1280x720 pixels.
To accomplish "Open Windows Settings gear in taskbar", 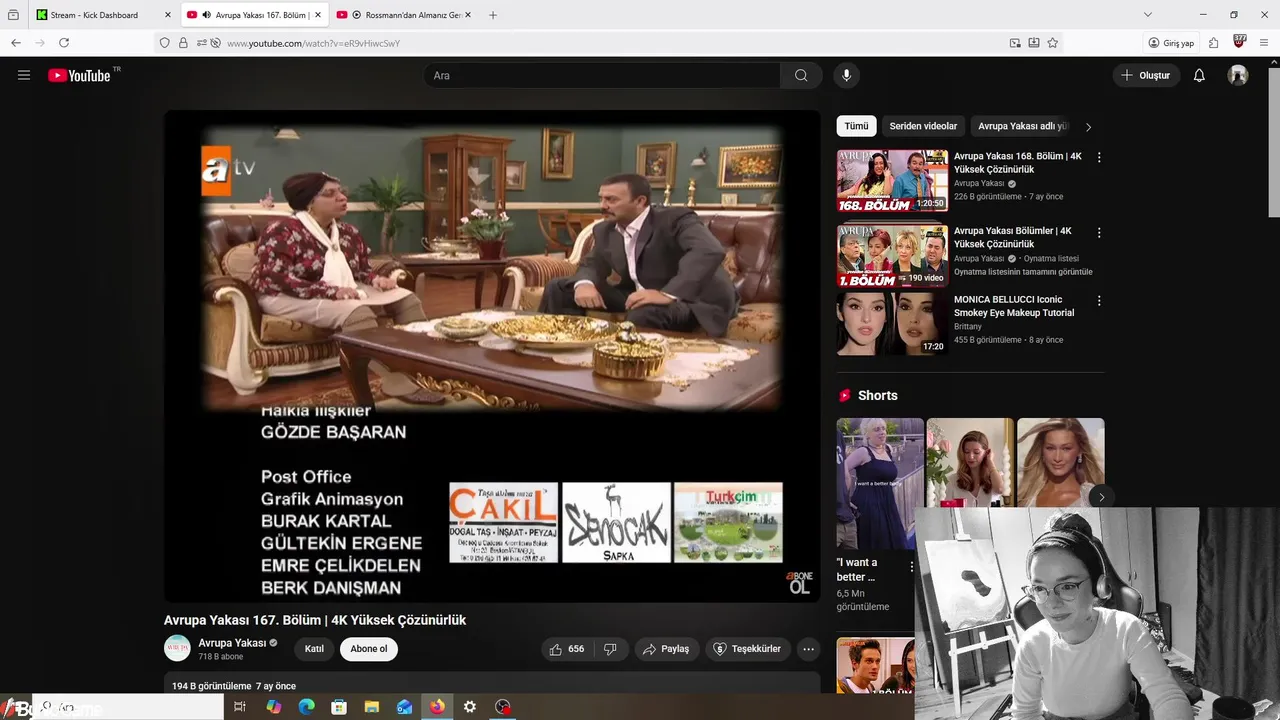I will (x=470, y=707).
